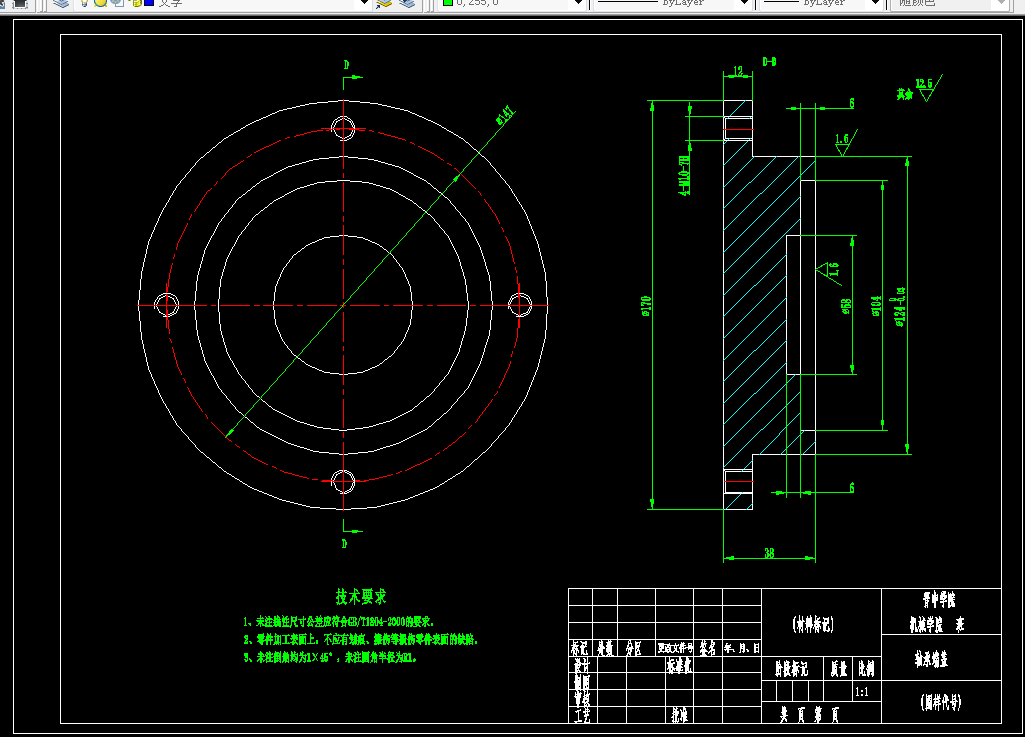Viewport: 1025px width, 737px height.
Task: Select the 1:1 scale value in title block
Action: (862, 692)
